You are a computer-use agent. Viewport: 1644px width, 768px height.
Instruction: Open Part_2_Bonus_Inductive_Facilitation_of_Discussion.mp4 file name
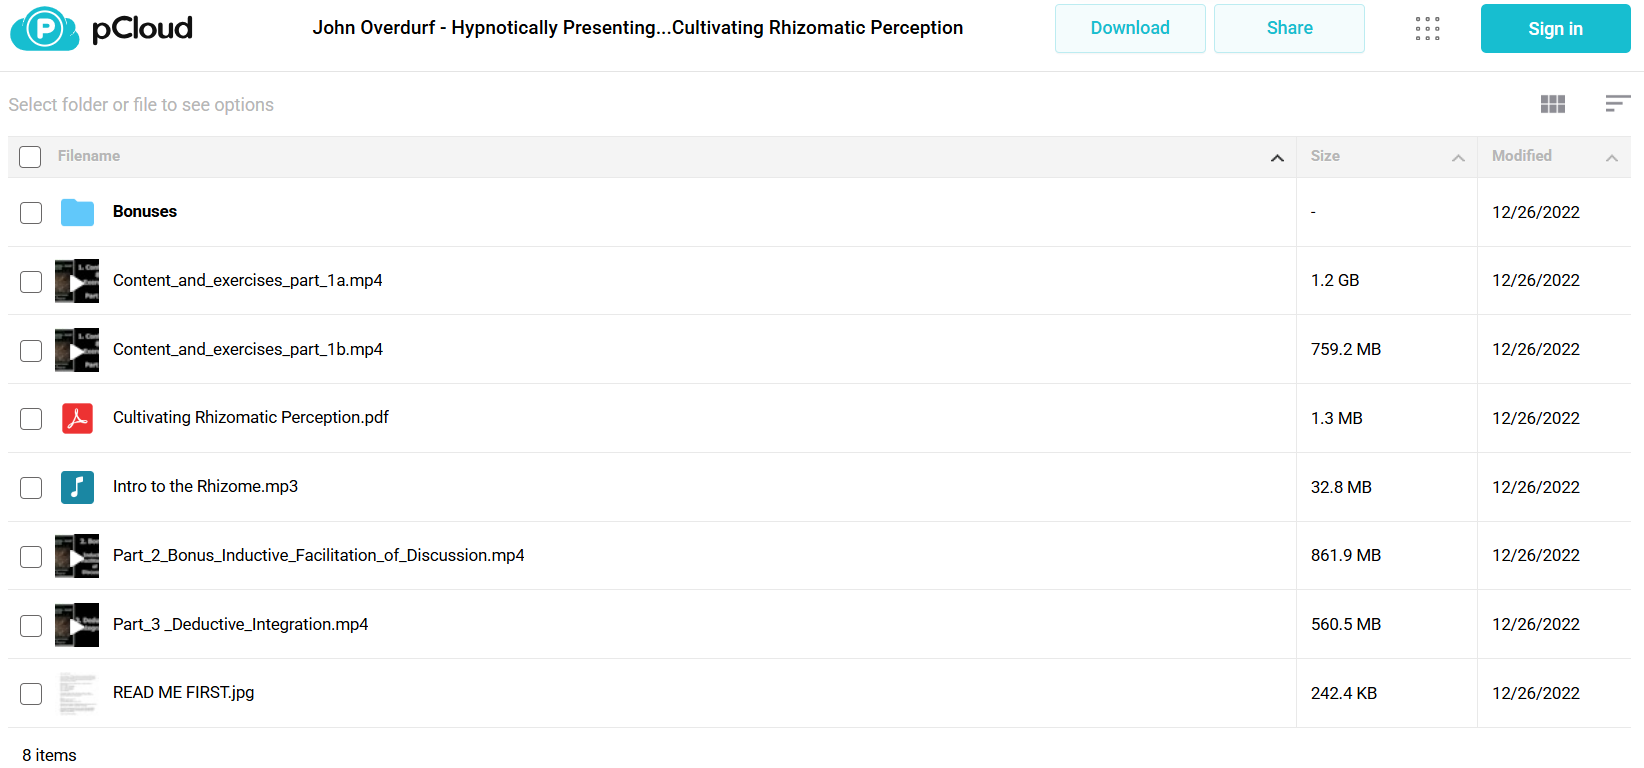[x=319, y=556]
